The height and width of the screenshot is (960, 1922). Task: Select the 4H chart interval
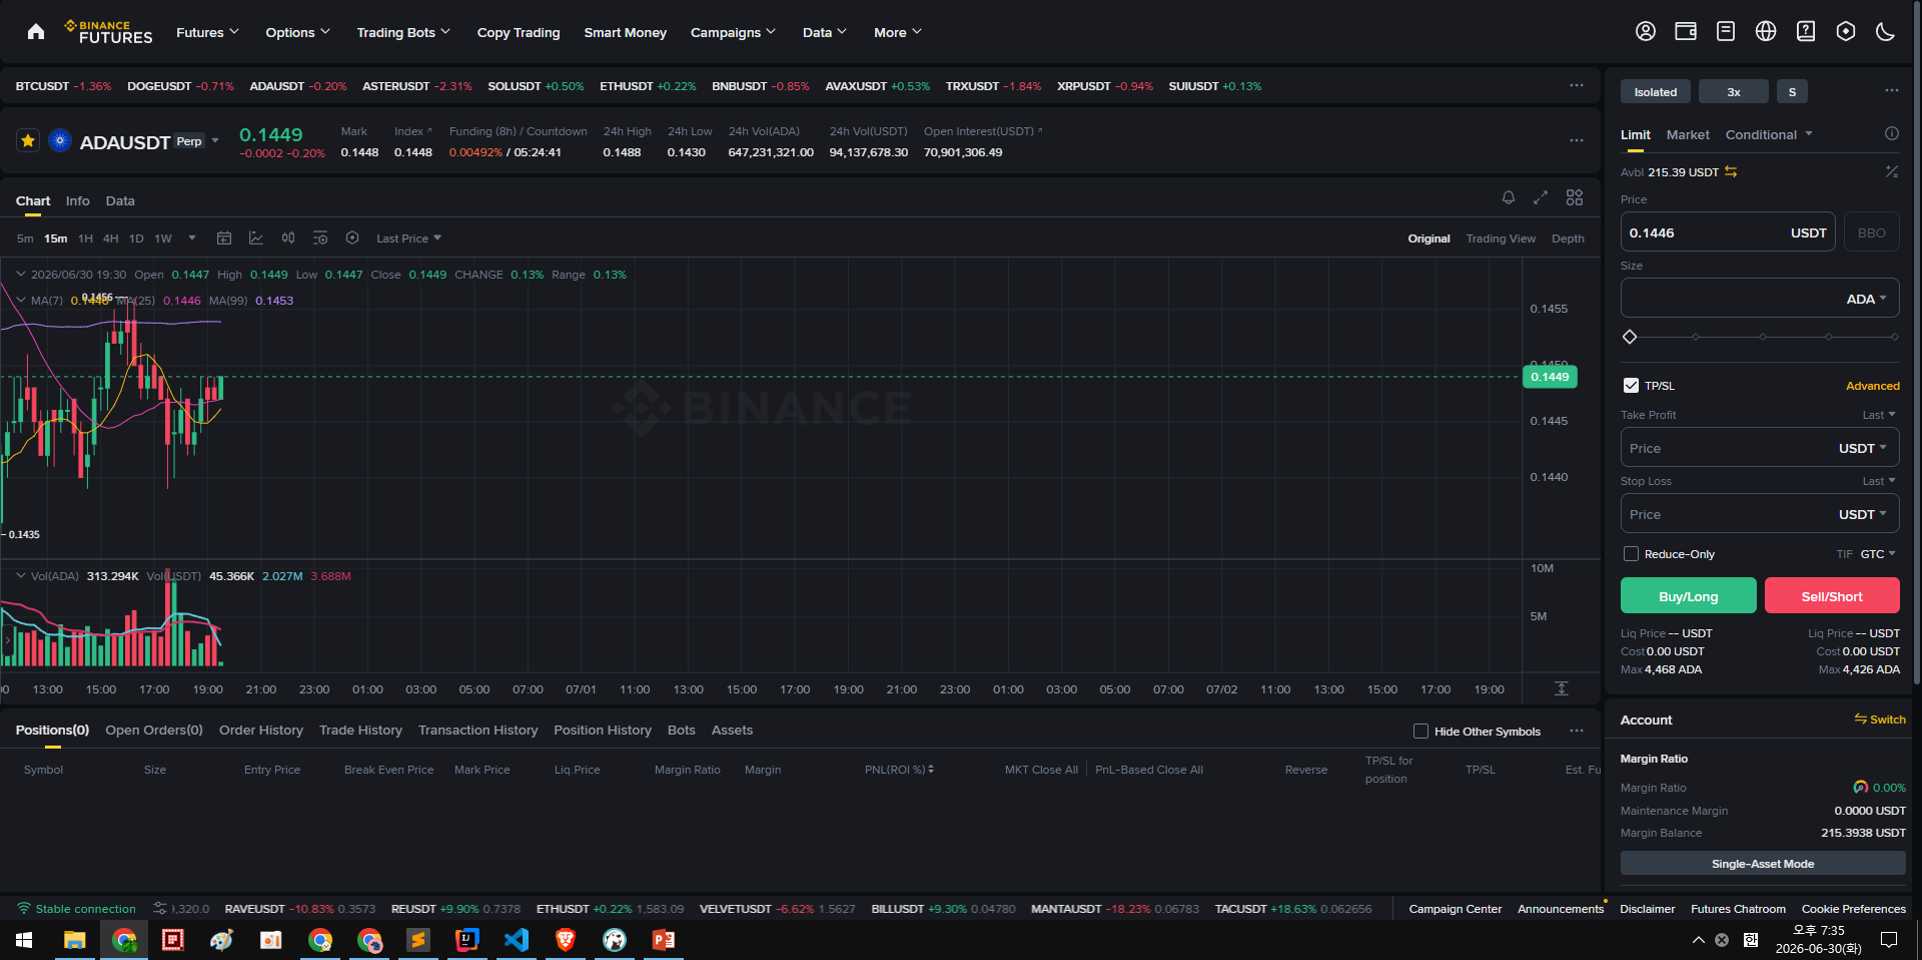pos(110,239)
